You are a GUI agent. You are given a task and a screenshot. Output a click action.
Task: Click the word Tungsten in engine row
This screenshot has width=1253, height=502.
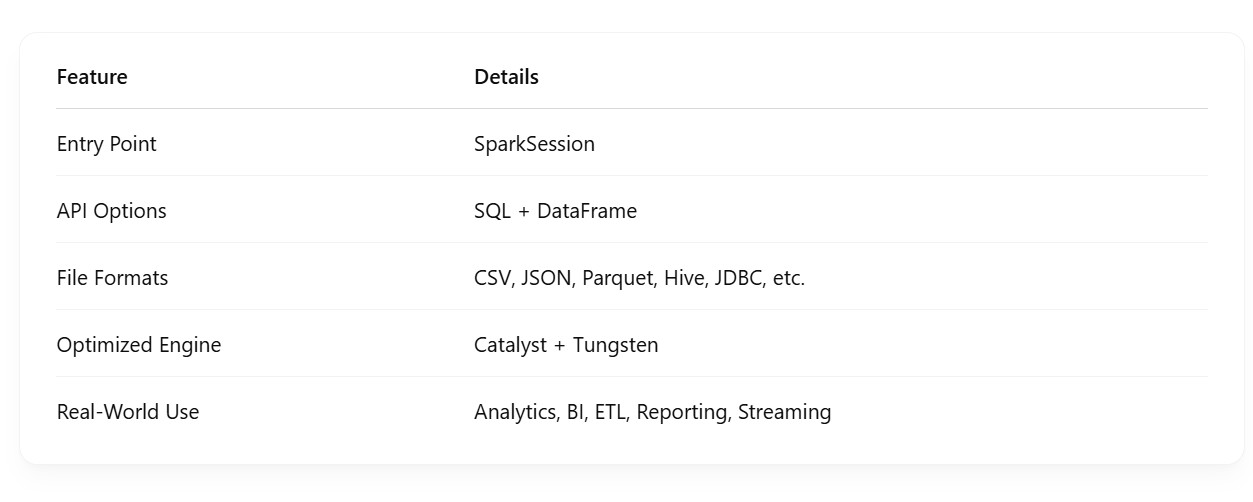click(x=615, y=345)
